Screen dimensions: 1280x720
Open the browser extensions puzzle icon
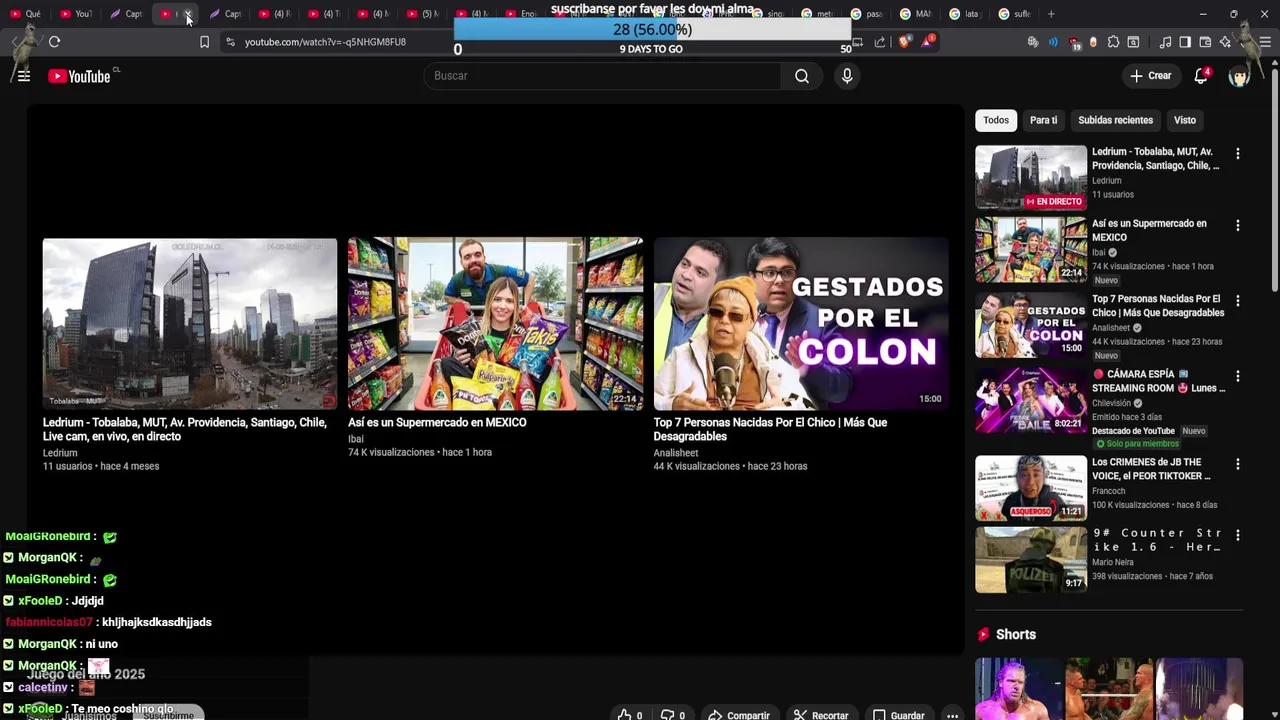click(1113, 42)
